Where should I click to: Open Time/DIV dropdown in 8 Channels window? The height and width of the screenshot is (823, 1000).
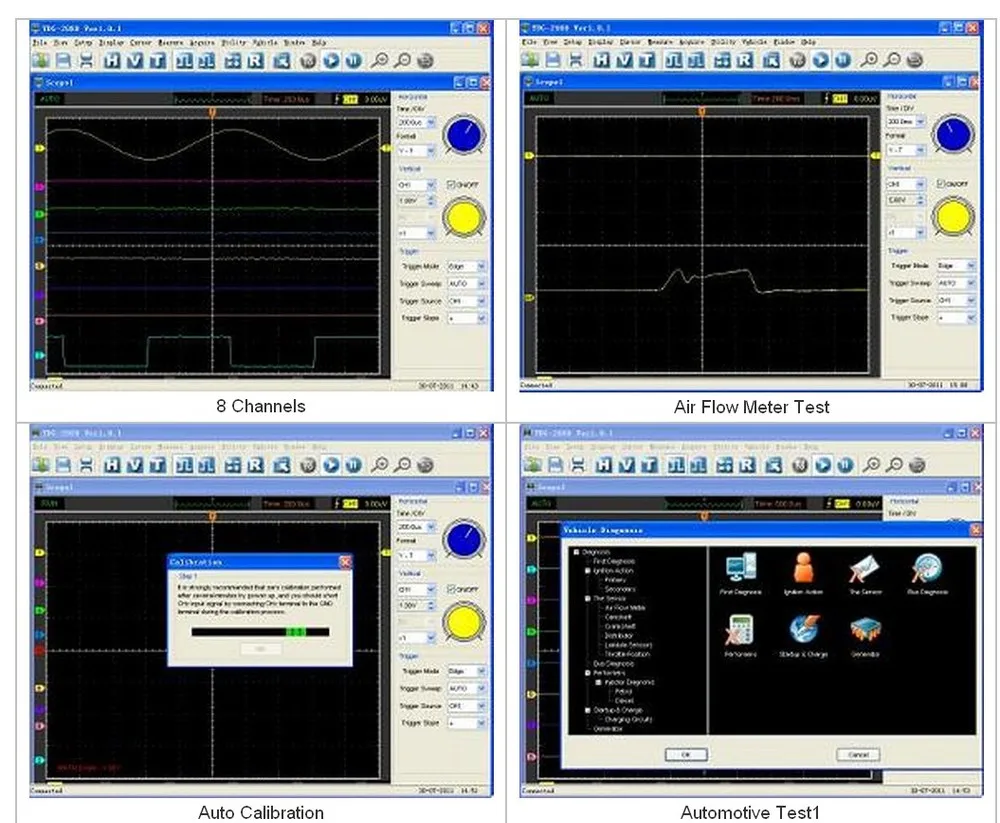pos(416,122)
